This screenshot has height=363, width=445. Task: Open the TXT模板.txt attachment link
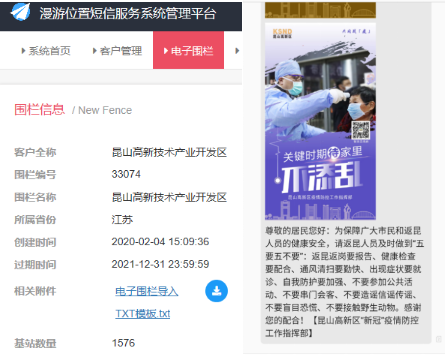click(x=143, y=314)
